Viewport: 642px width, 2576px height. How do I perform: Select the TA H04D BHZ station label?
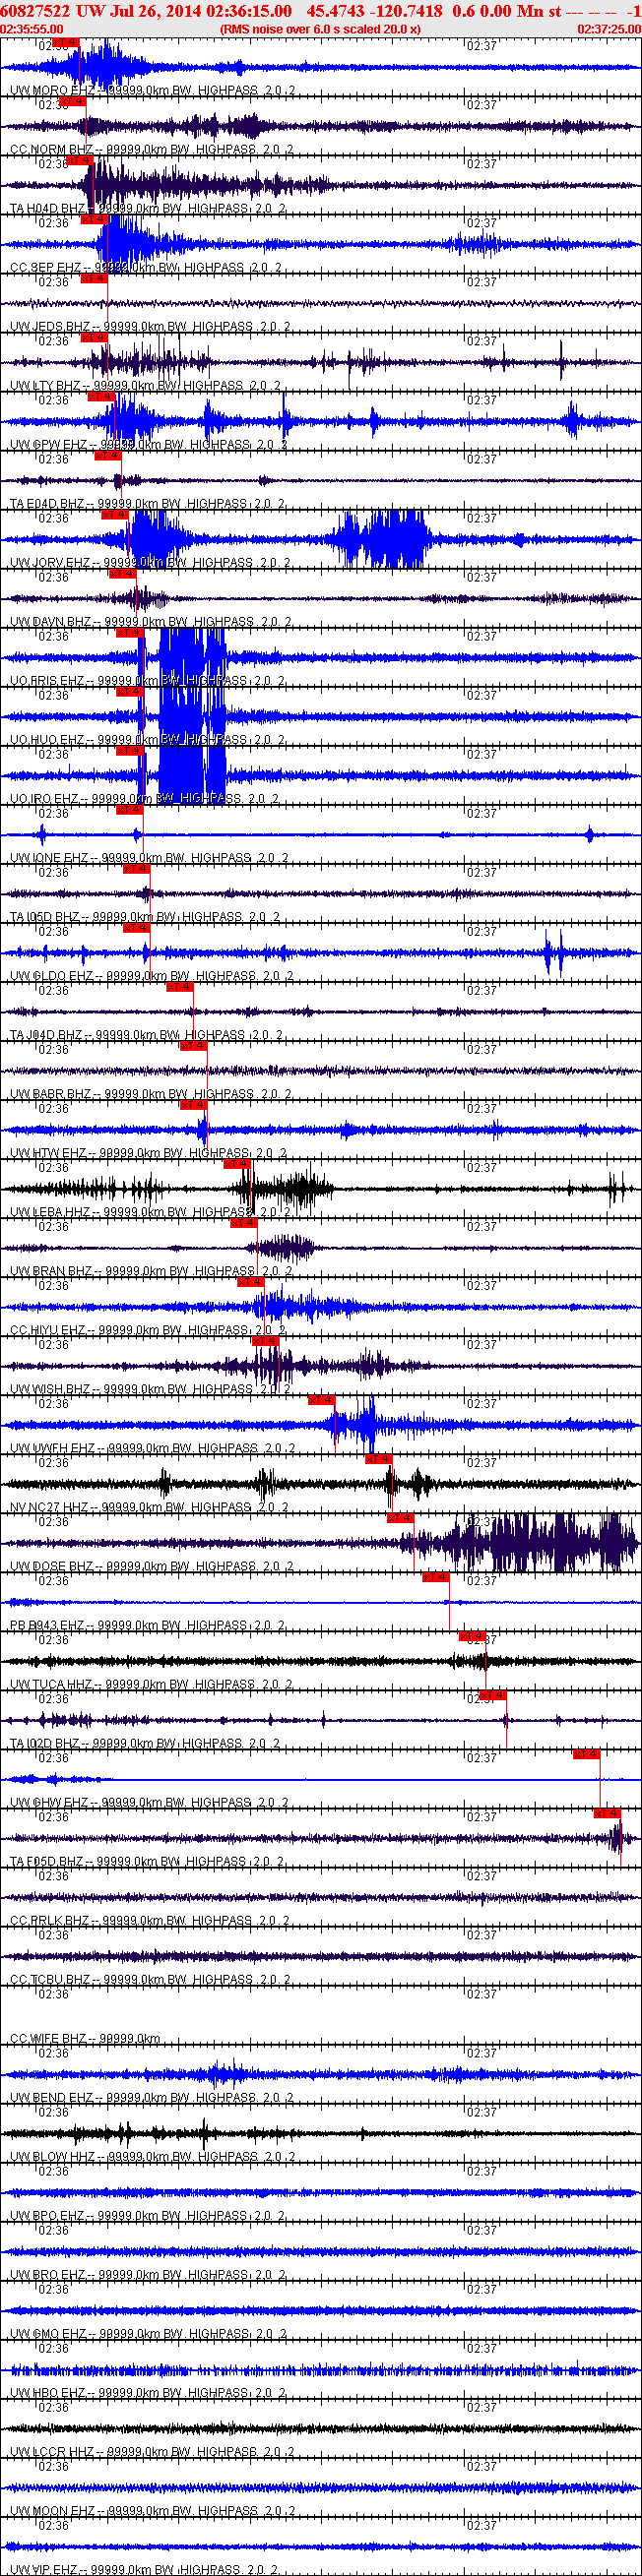click(x=148, y=209)
